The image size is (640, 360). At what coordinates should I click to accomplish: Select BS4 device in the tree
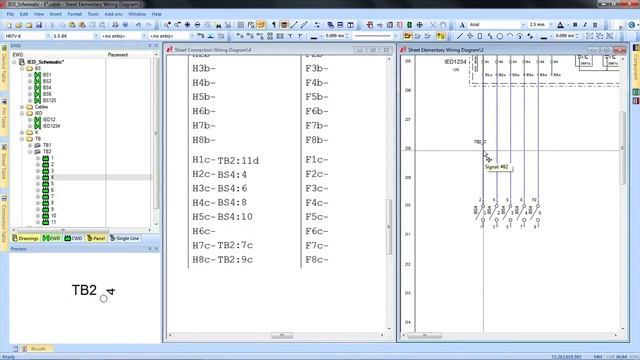pos(47,88)
